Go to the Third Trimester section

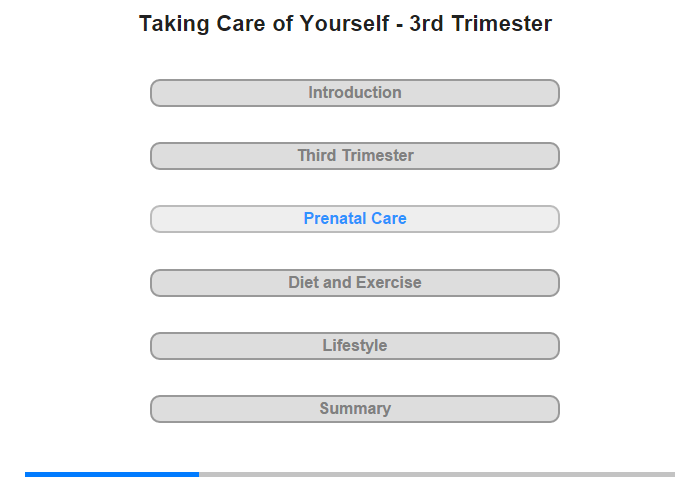pyautogui.click(x=354, y=156)
